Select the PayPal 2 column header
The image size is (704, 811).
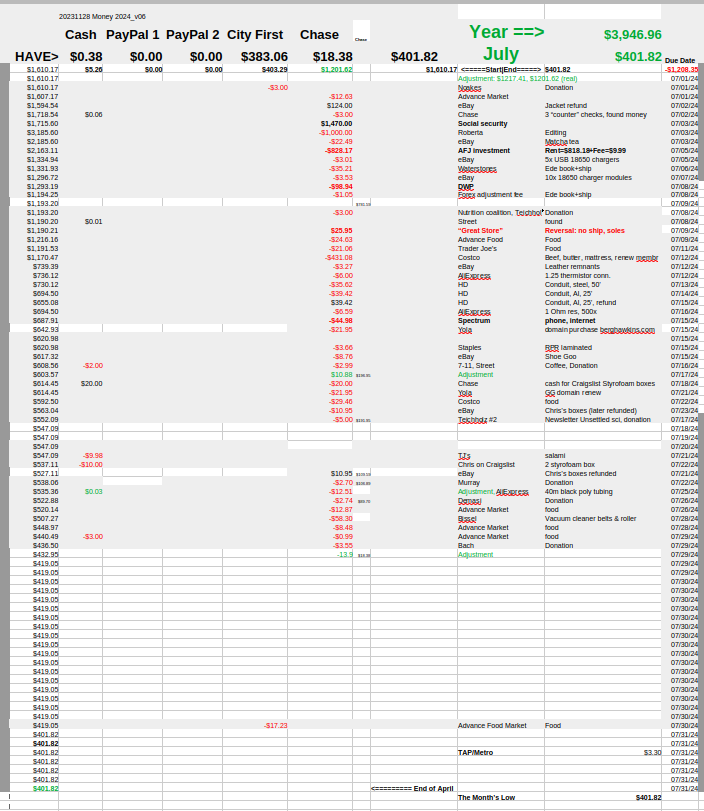coord(192,35)
